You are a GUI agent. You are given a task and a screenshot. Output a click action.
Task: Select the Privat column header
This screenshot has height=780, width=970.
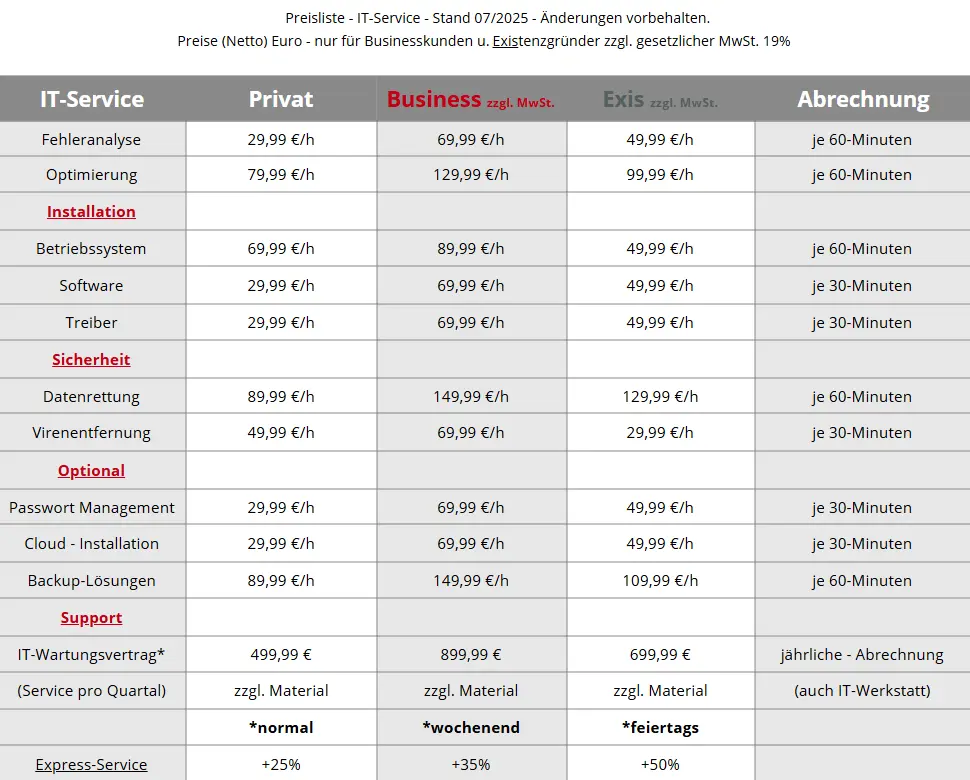pos(281,99)
